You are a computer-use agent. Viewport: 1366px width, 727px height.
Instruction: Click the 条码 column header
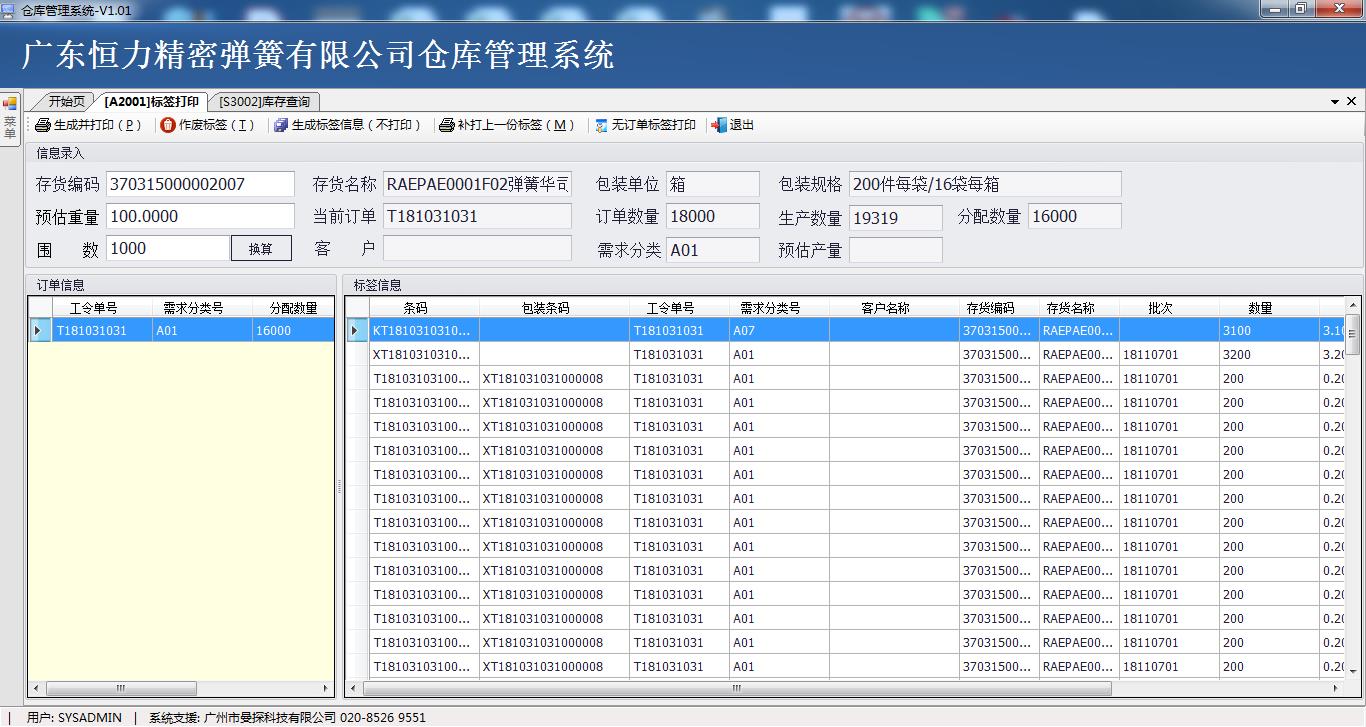pyautogui.click(x=424, y=308)
